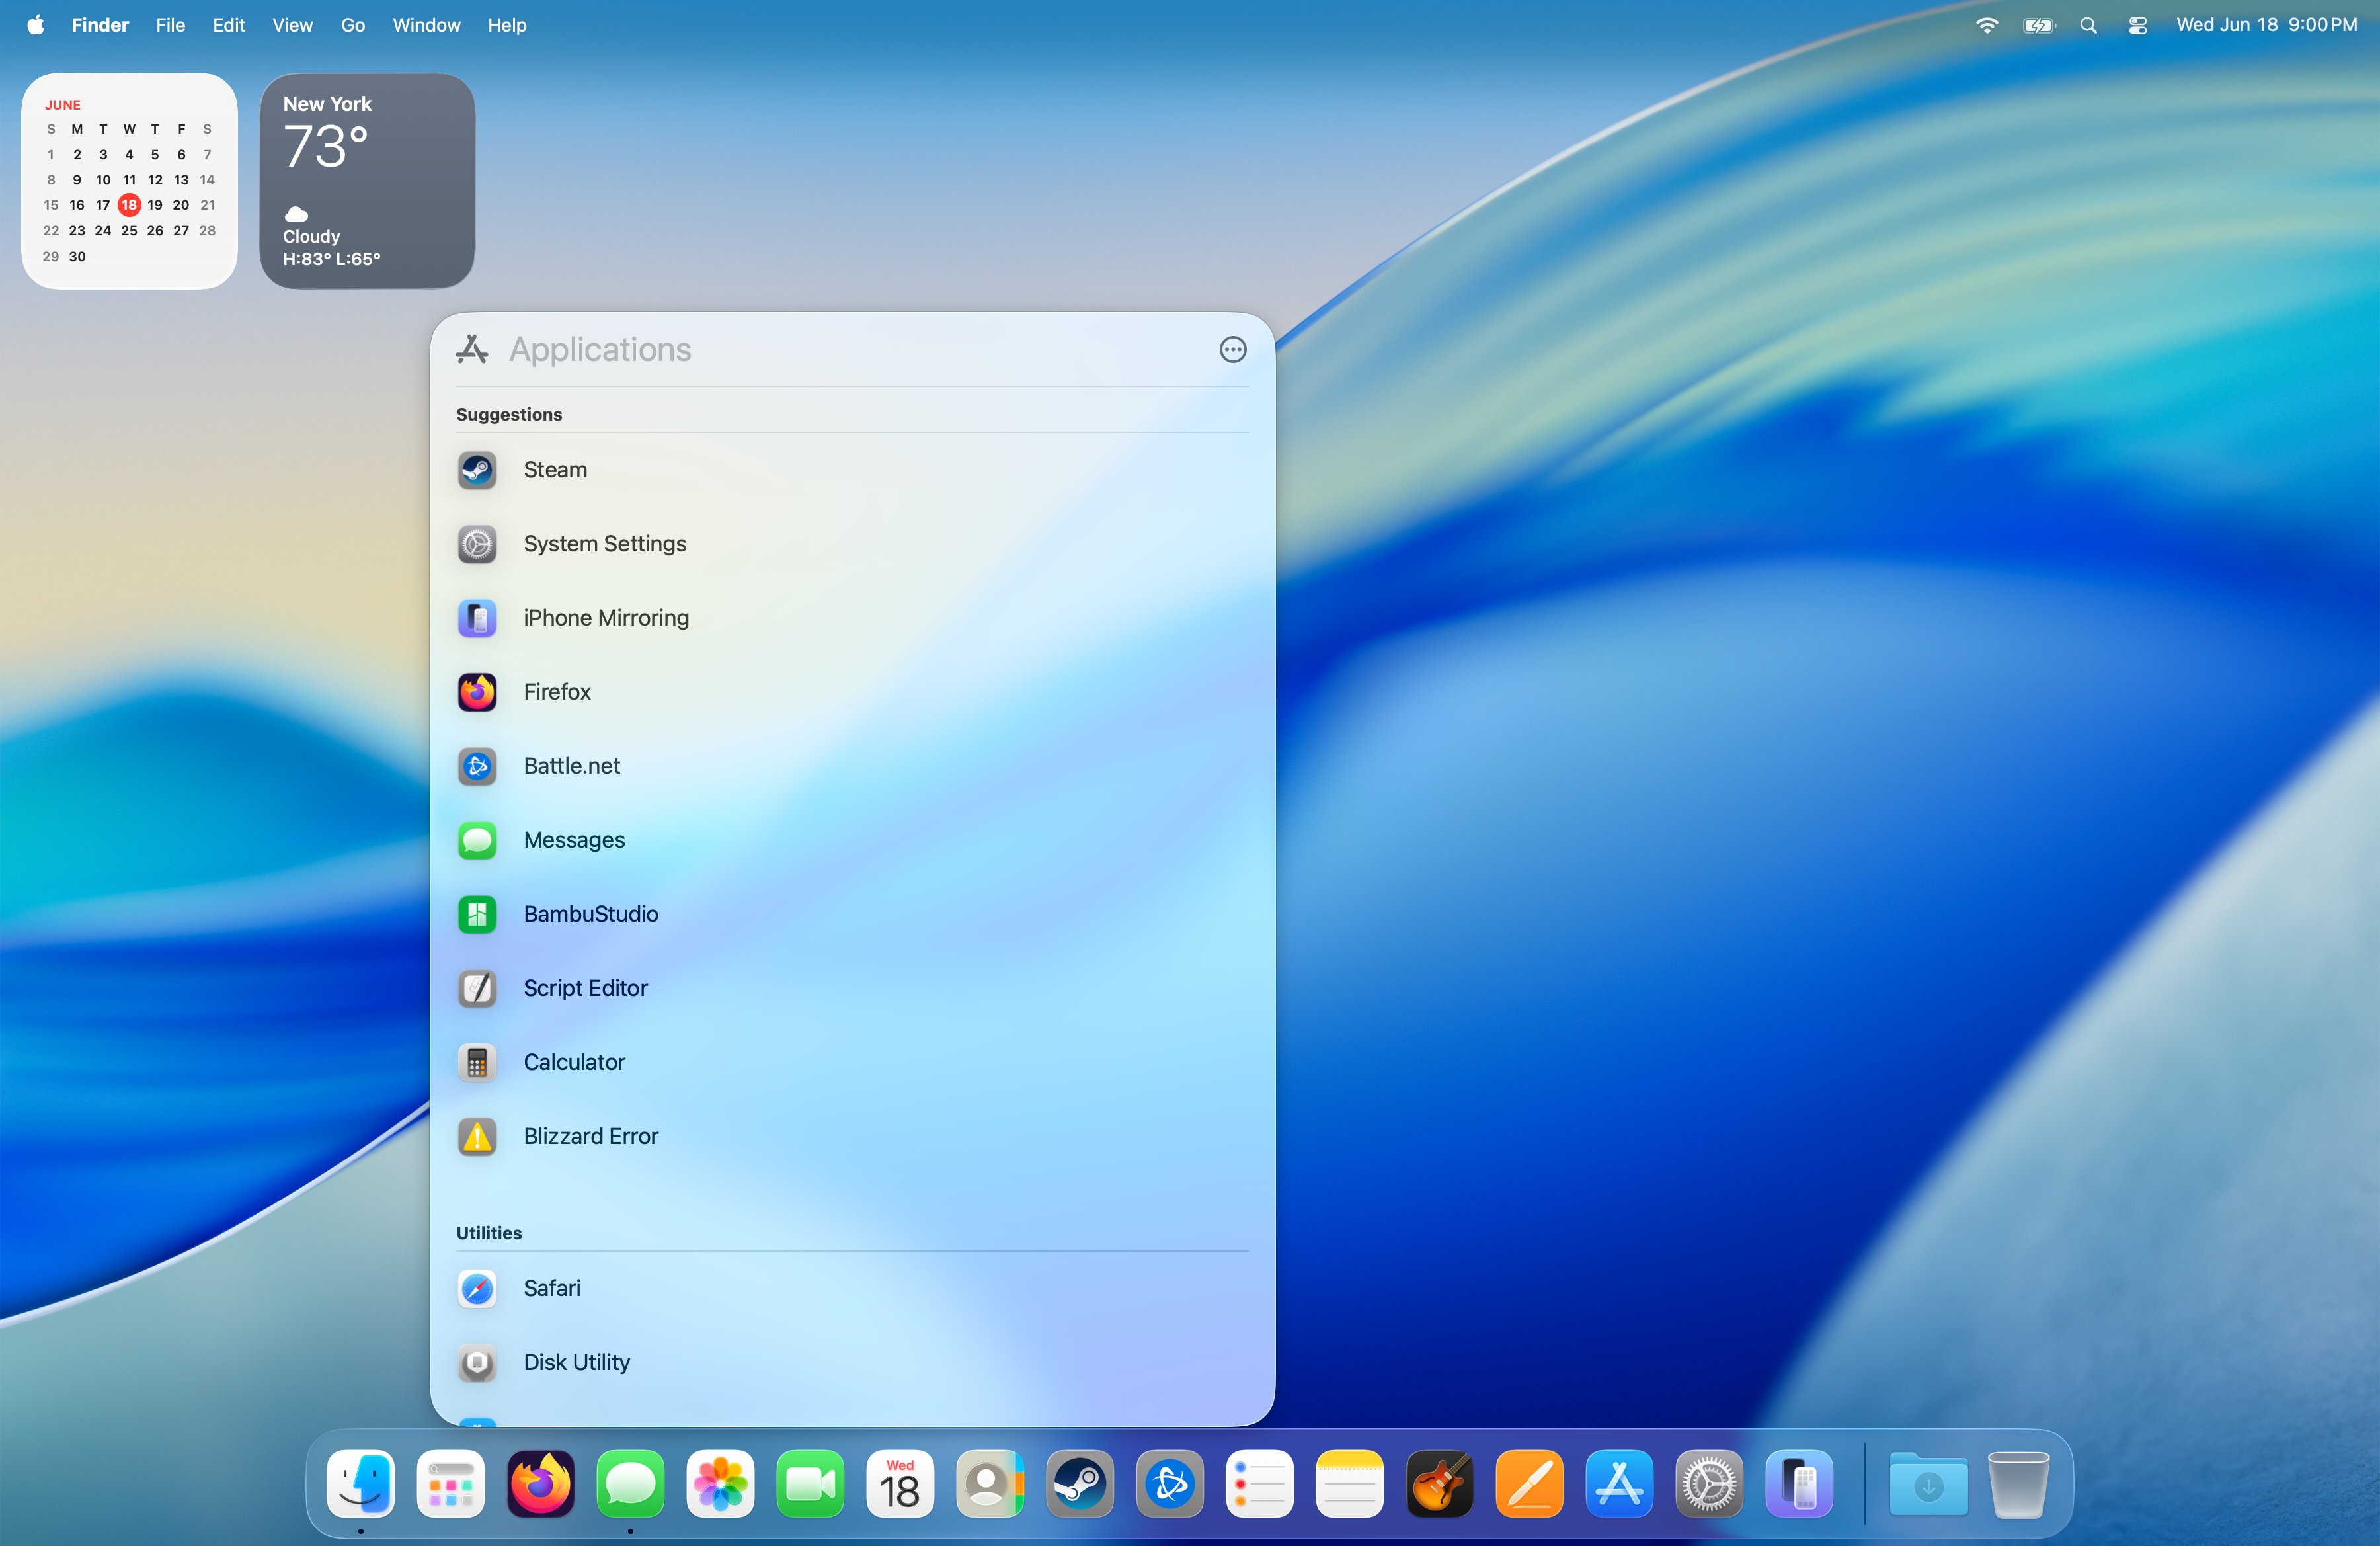Open the File menu
Image resolution: width=2380 pixels, height=1546 pixels.
170,25
